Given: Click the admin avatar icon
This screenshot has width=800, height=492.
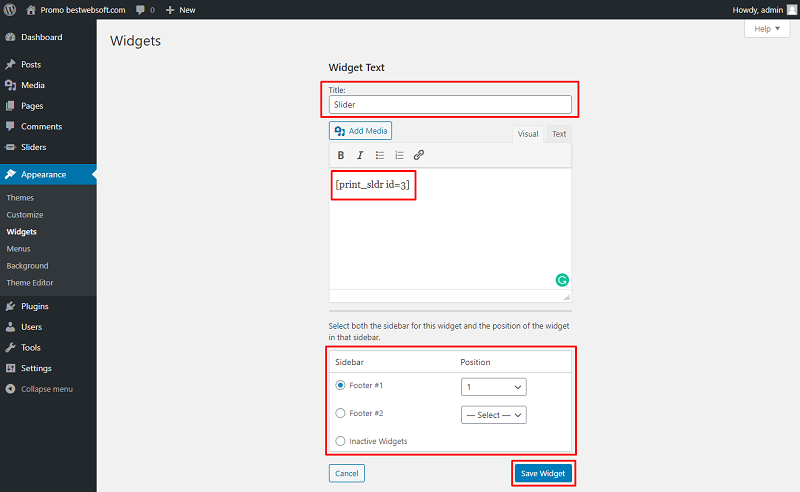Looking at the screenshot, I should pos(792,10).
